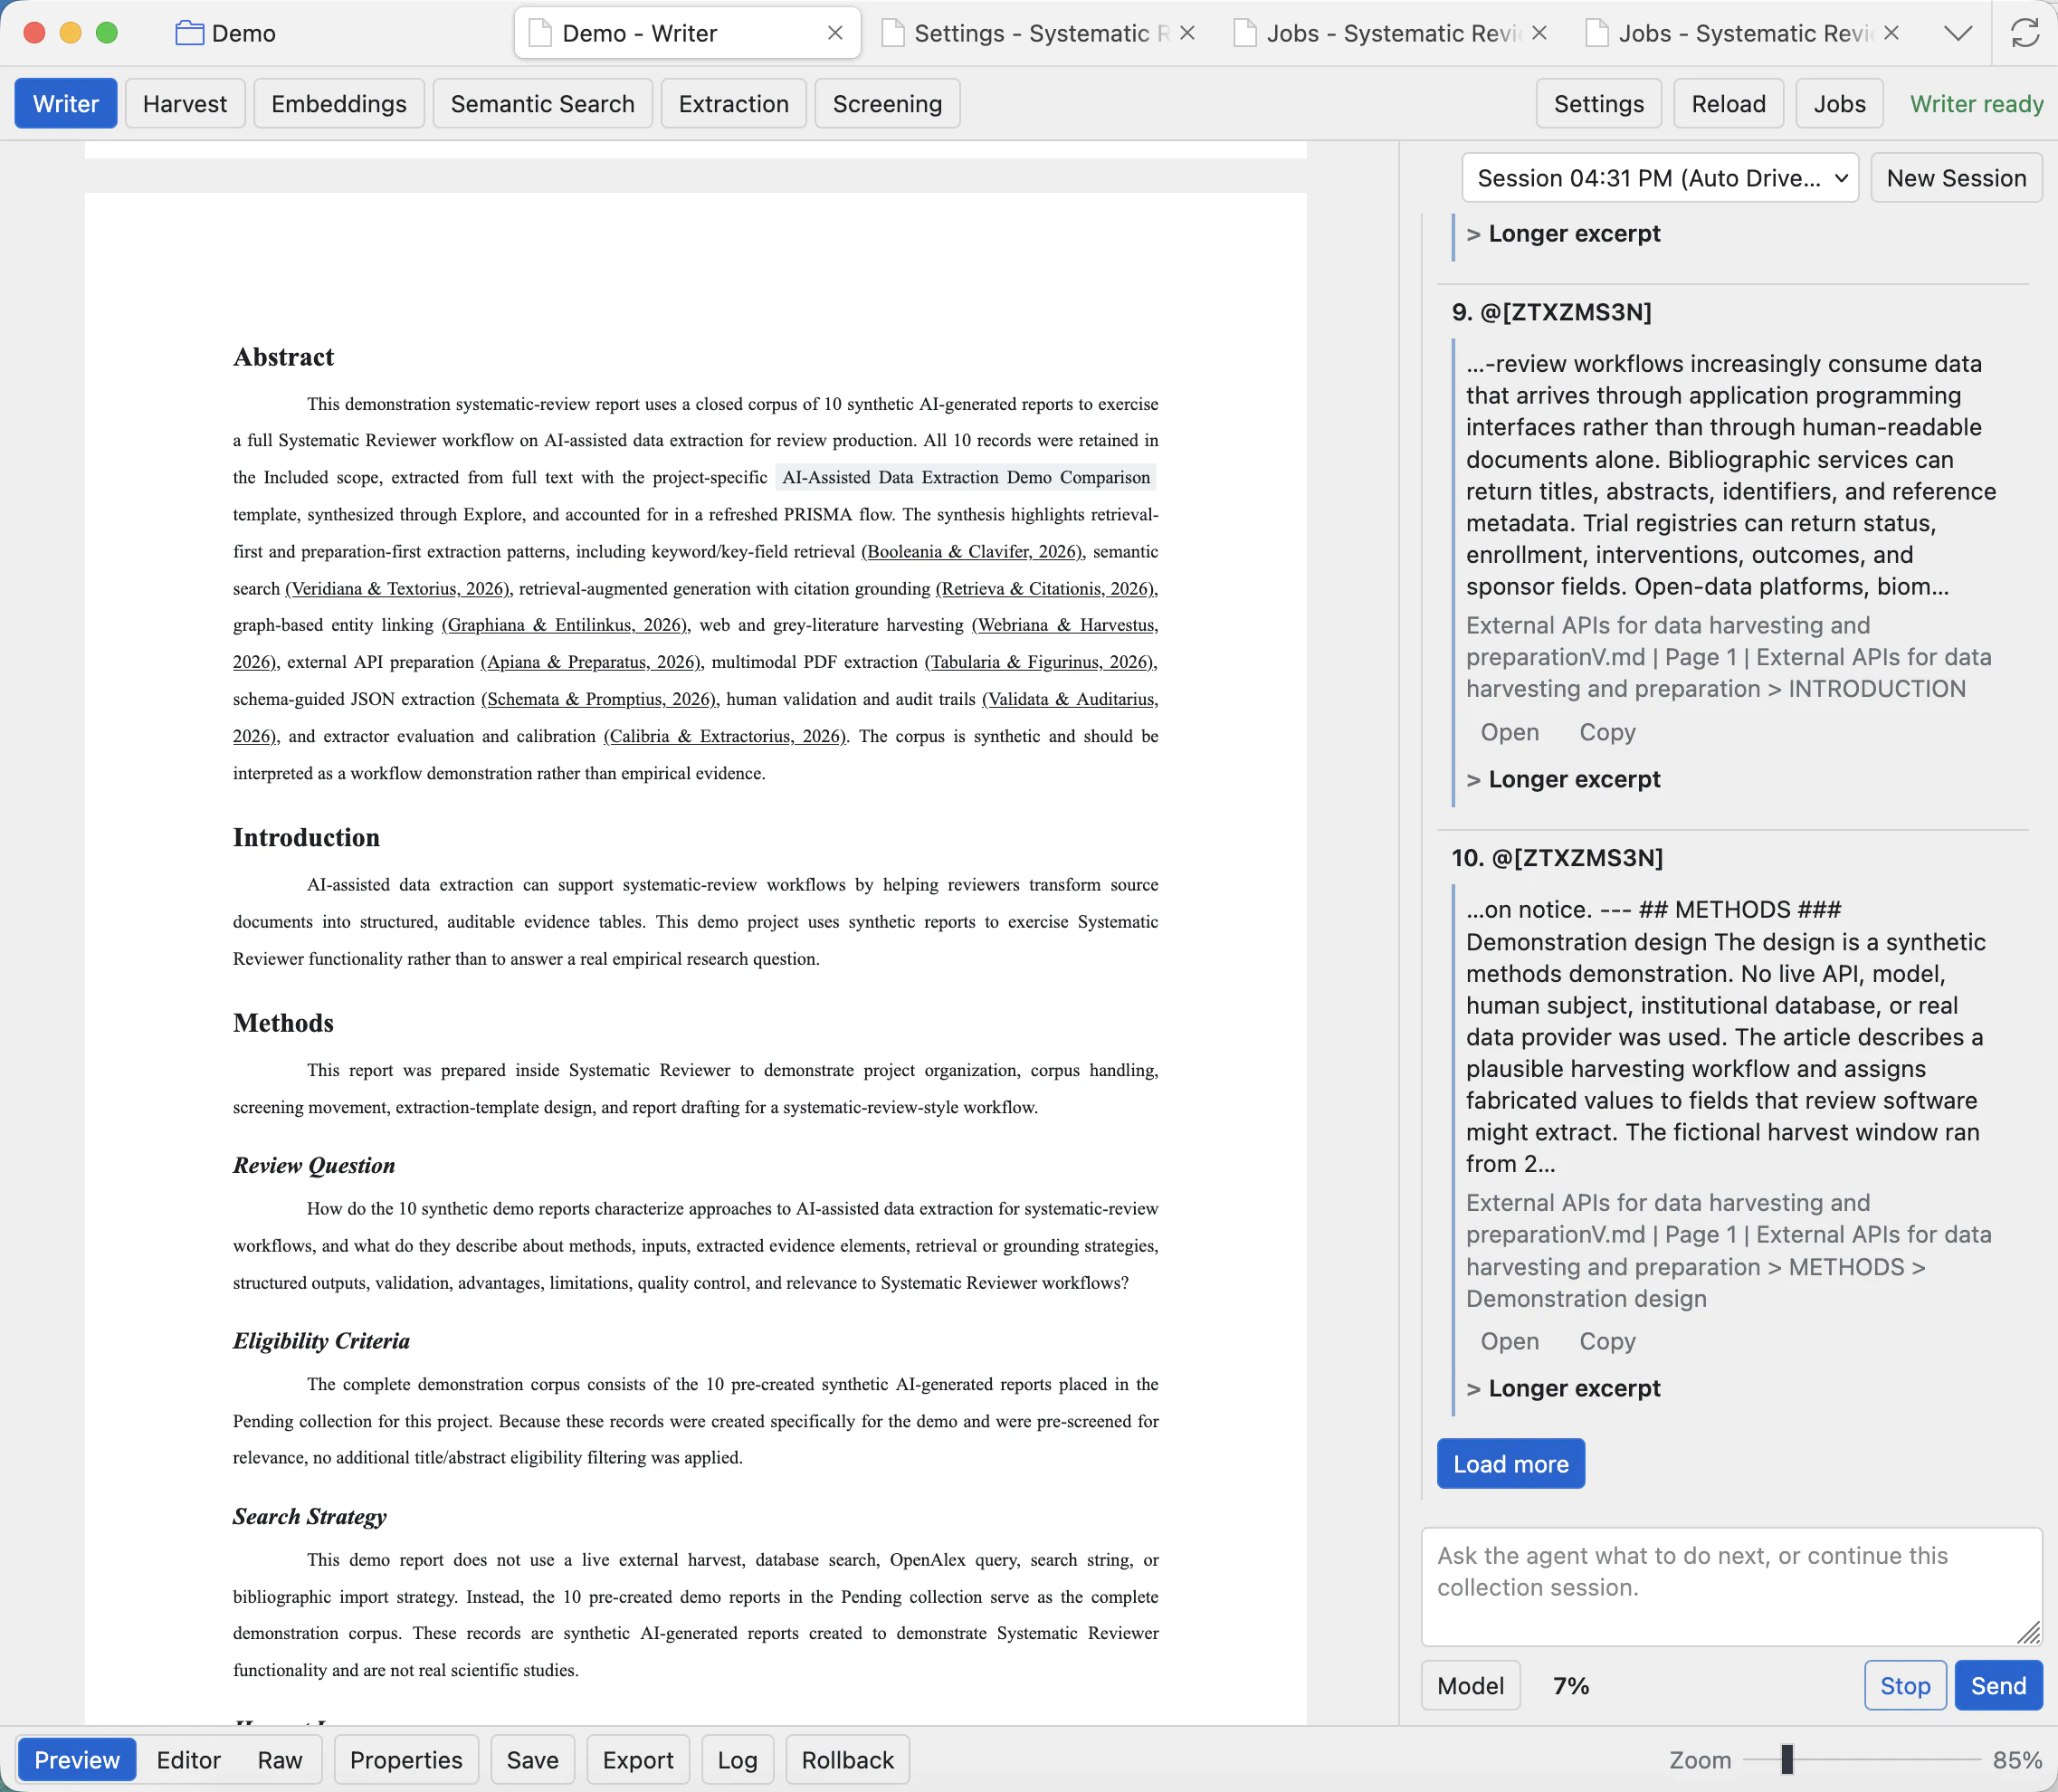Save the document
2058x1792 pixels.
[x=532, y=1760]
